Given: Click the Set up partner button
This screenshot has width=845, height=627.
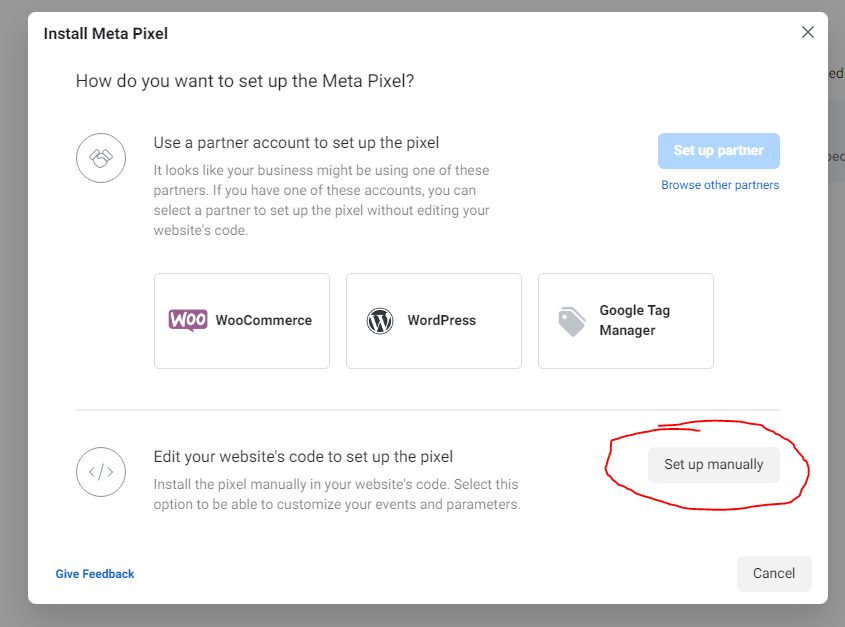Looking at the screenshot, I should (718, 151).
